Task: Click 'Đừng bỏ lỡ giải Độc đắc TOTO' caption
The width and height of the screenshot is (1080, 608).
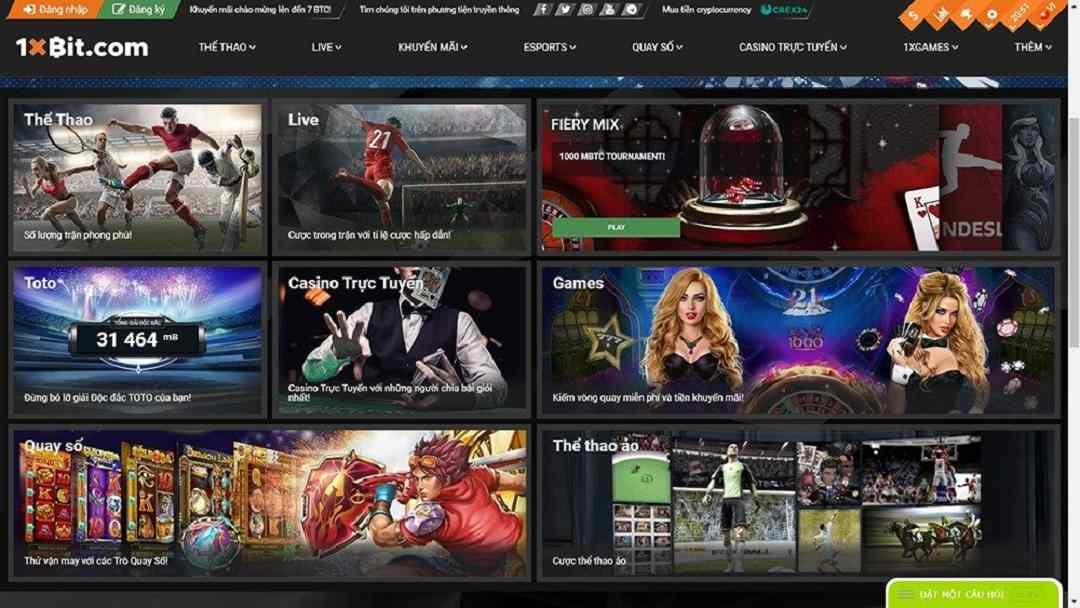Action: click(x=107, y=397)
